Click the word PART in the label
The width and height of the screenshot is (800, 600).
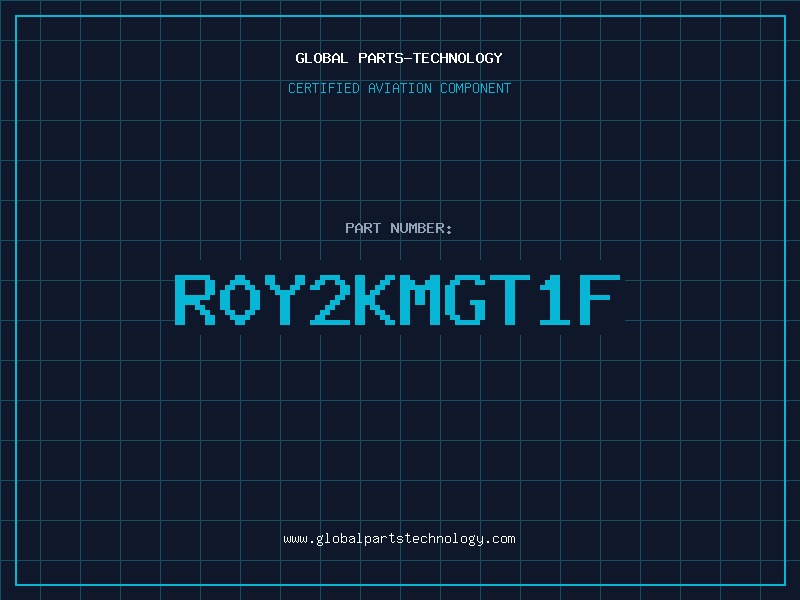(x=363, y=228)
